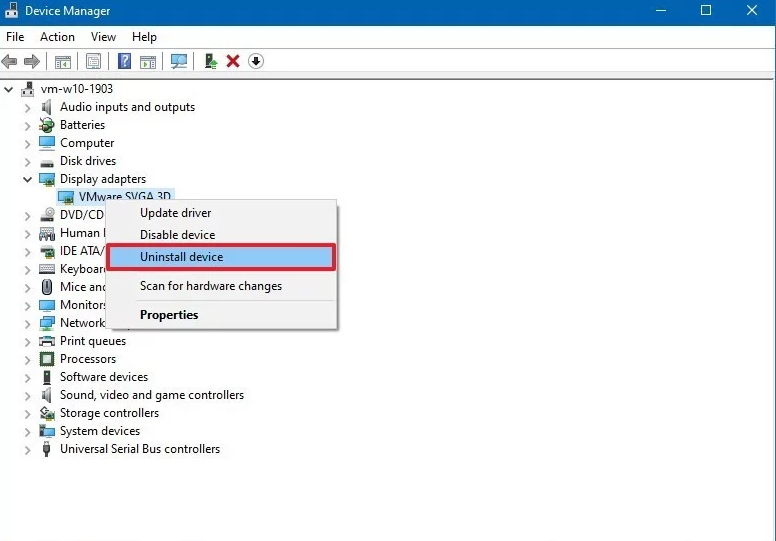The image size is (776, 541).
Task: Open Properties from the context menu
Action: tap(169, 315)
